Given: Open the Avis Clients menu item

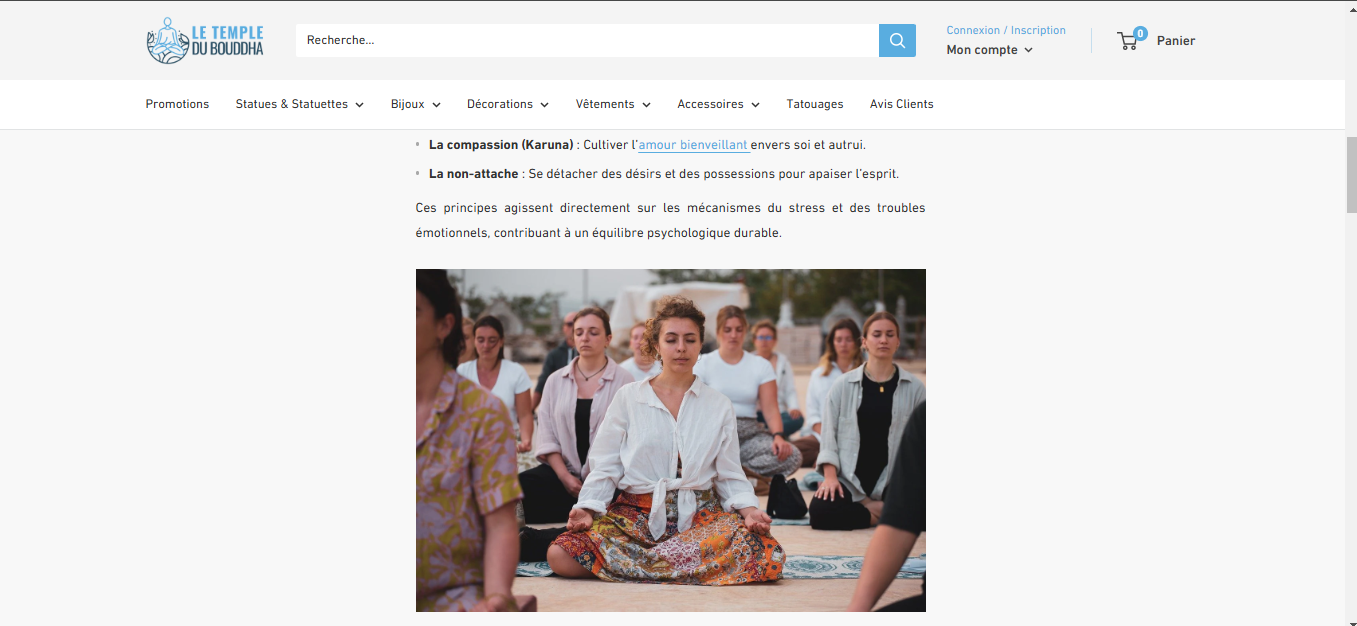Looking at the screenshot, I should tap(902, 104).
